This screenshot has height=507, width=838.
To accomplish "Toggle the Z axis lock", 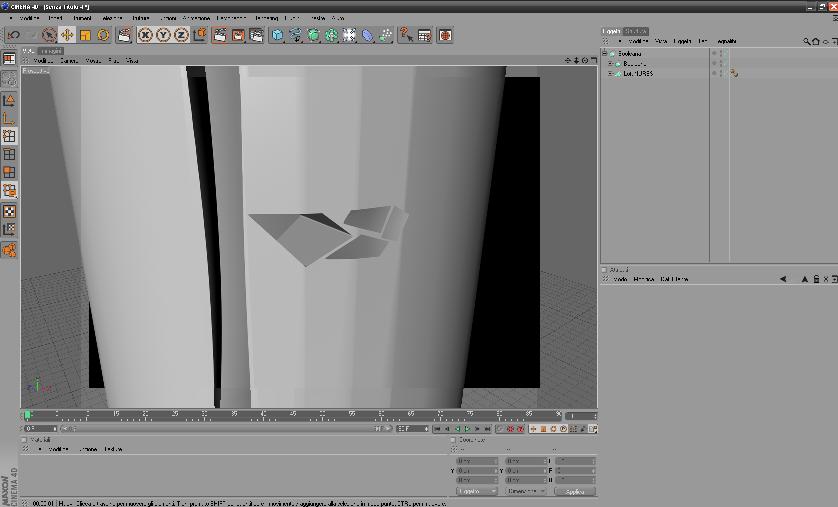I will [181, 35].
